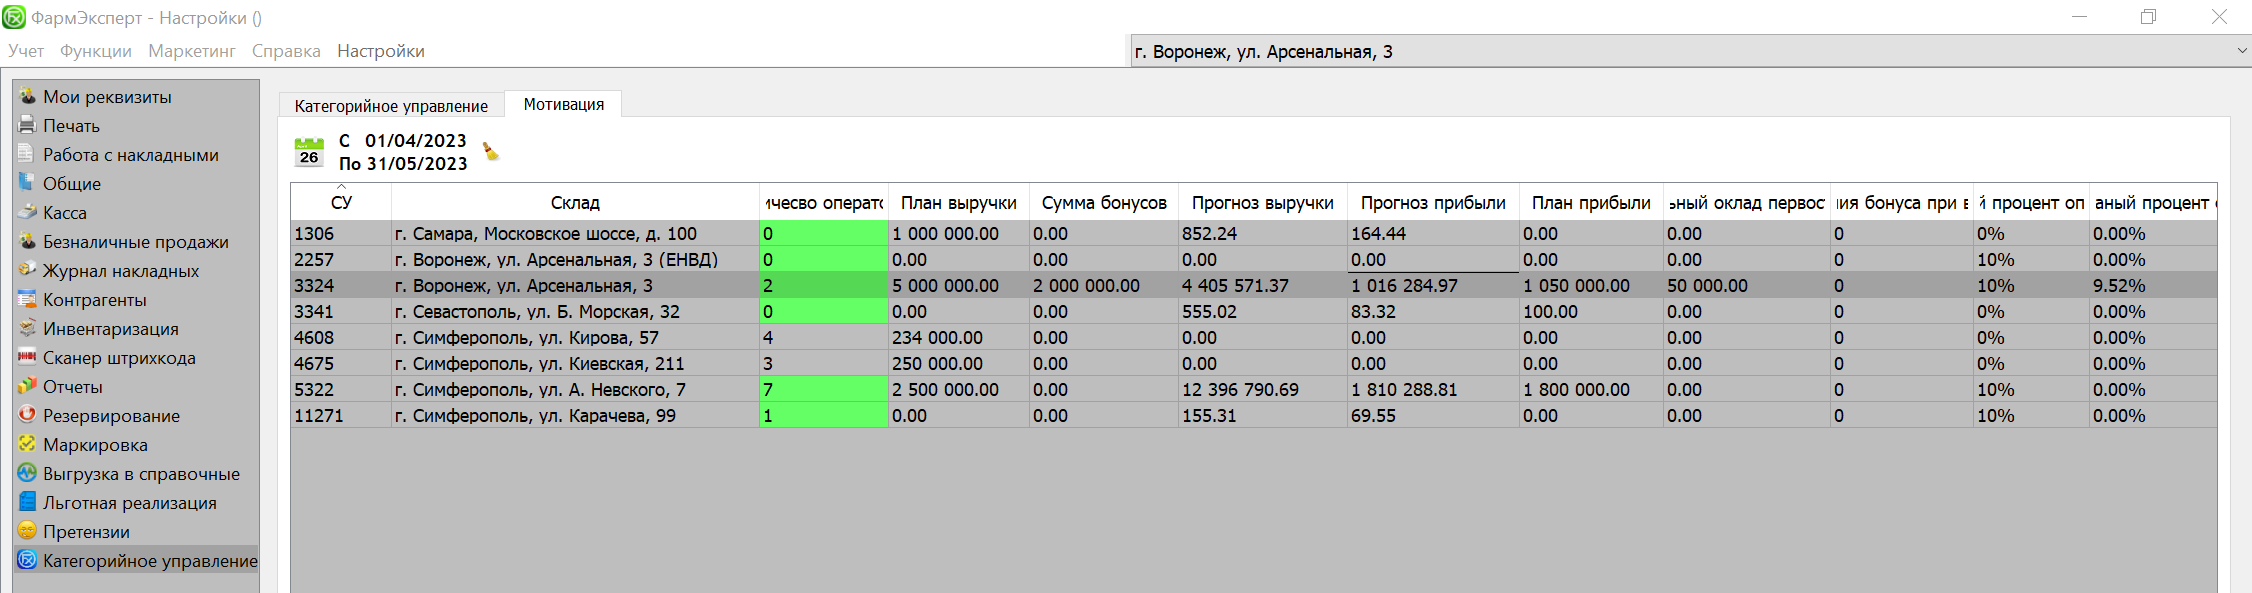Image resolution: width=2252 pixels, height=593 pixels.
Task: Go to Льготная реализация section
Action: (x=129, y=503)
